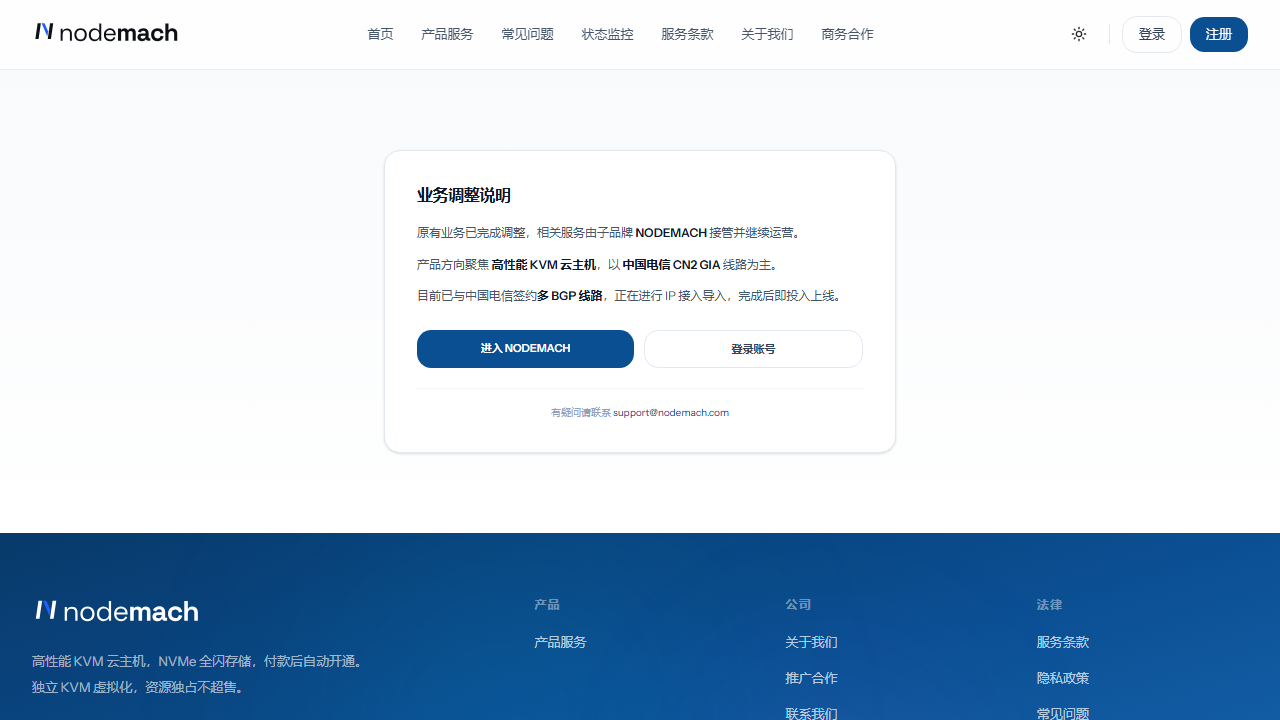Click the 高性能 KVM 云主机 bold text in the notice
This screenshot has width=1280, height=720.
click(544, 265)
